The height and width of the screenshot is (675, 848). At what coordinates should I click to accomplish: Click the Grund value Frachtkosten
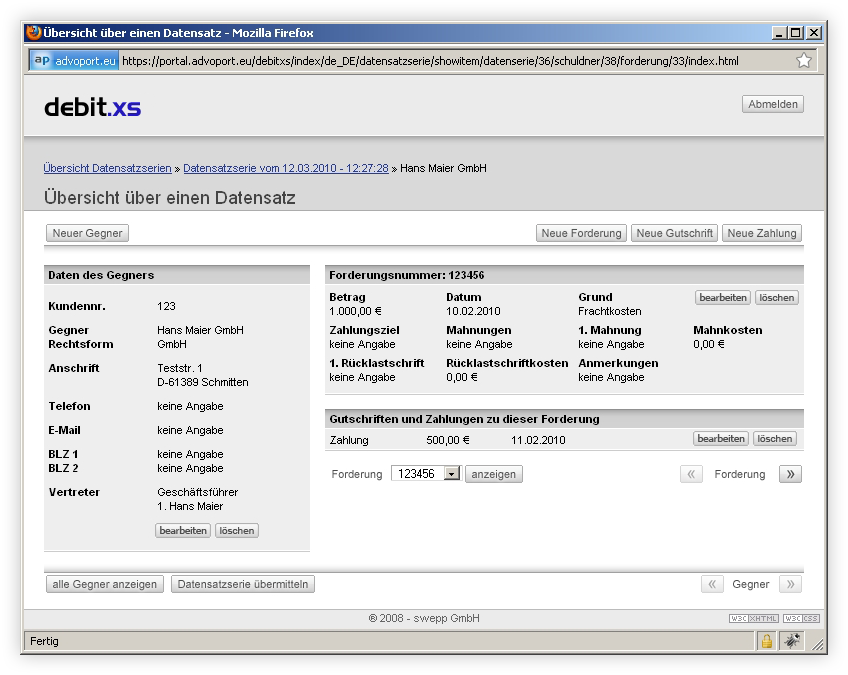click(610, 311)
